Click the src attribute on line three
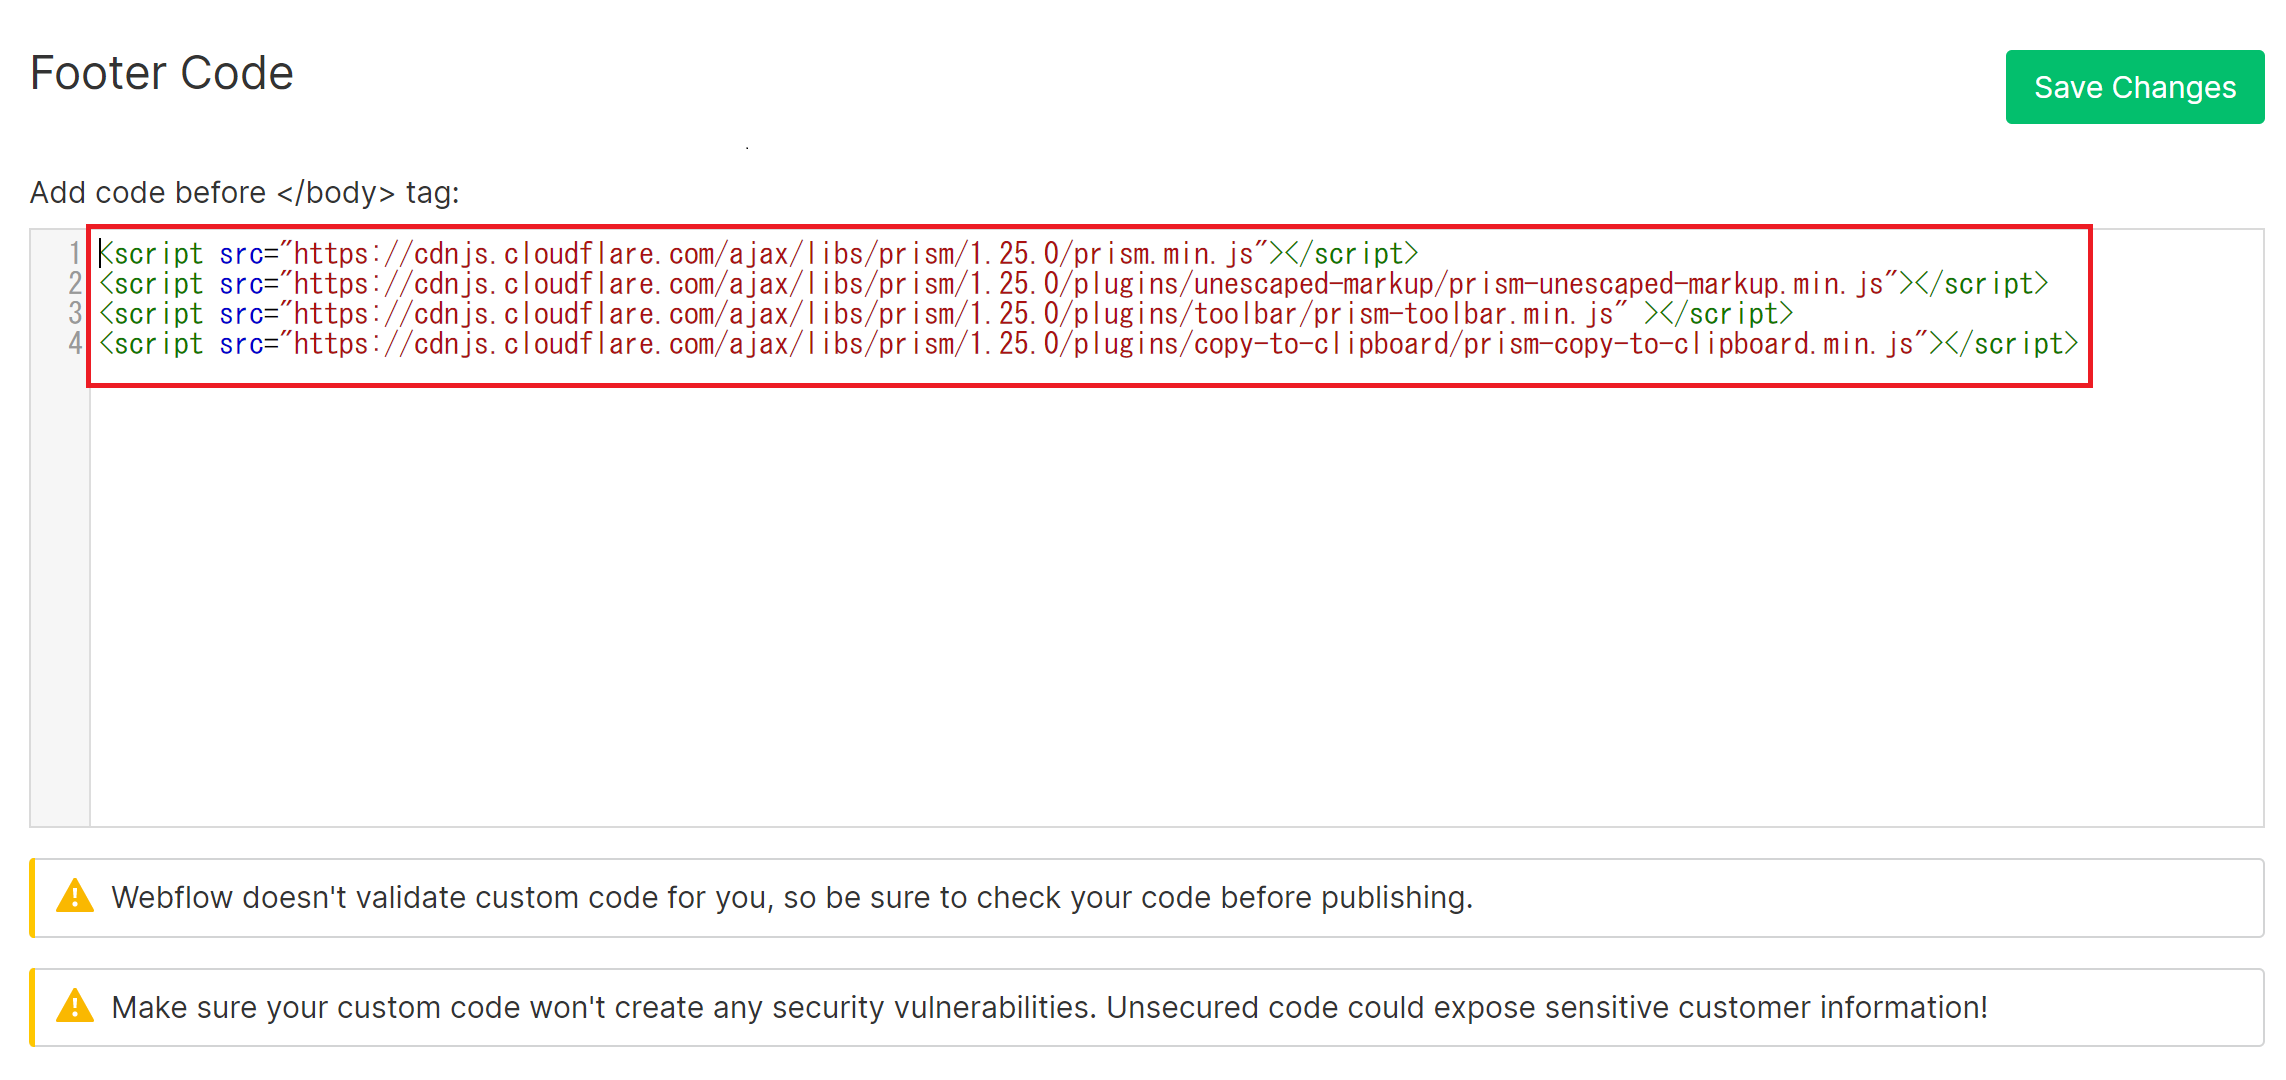Image resolution: width=2286 pixels, height=1080 pixels. [x=241, y=314]
